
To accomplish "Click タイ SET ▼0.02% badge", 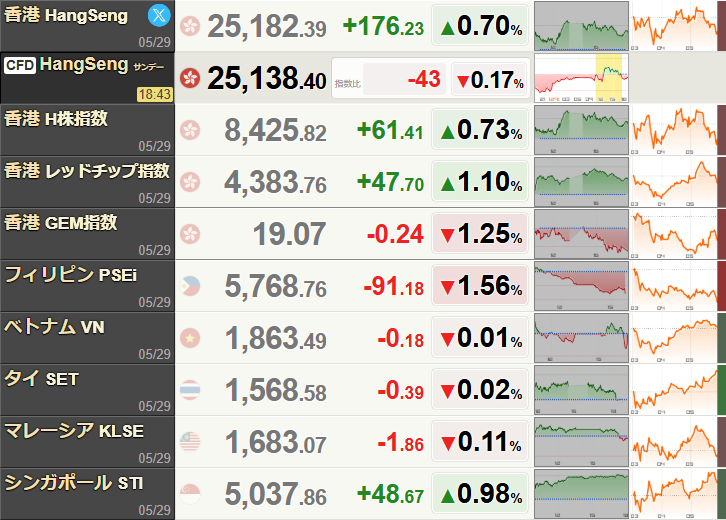I will pyautogui.click(x=480, y=389).
